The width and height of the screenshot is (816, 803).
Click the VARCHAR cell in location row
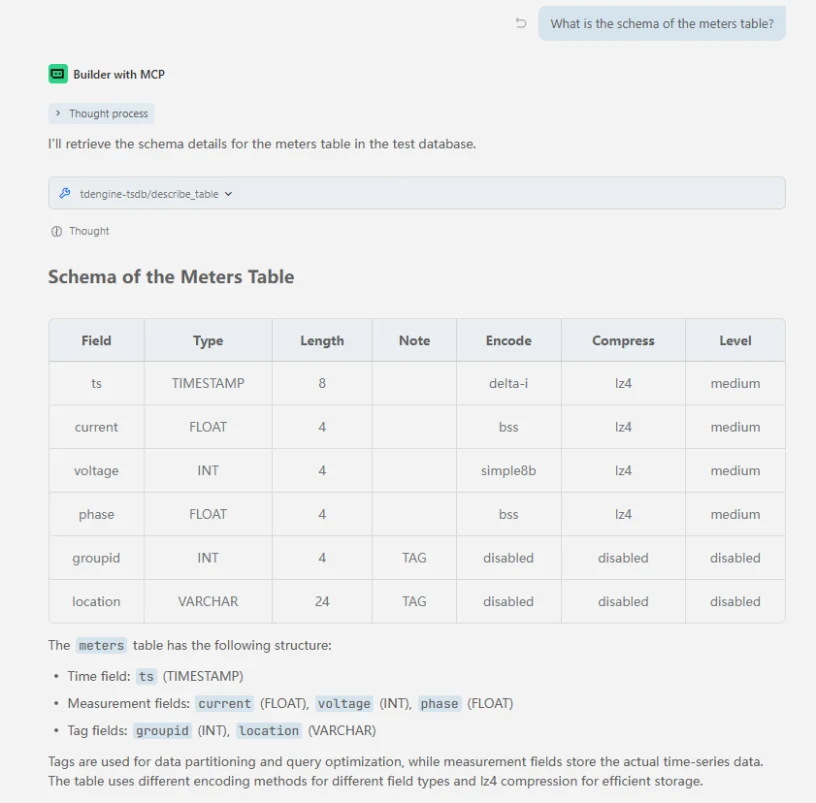pyautogui.click(x=208, y=602)
